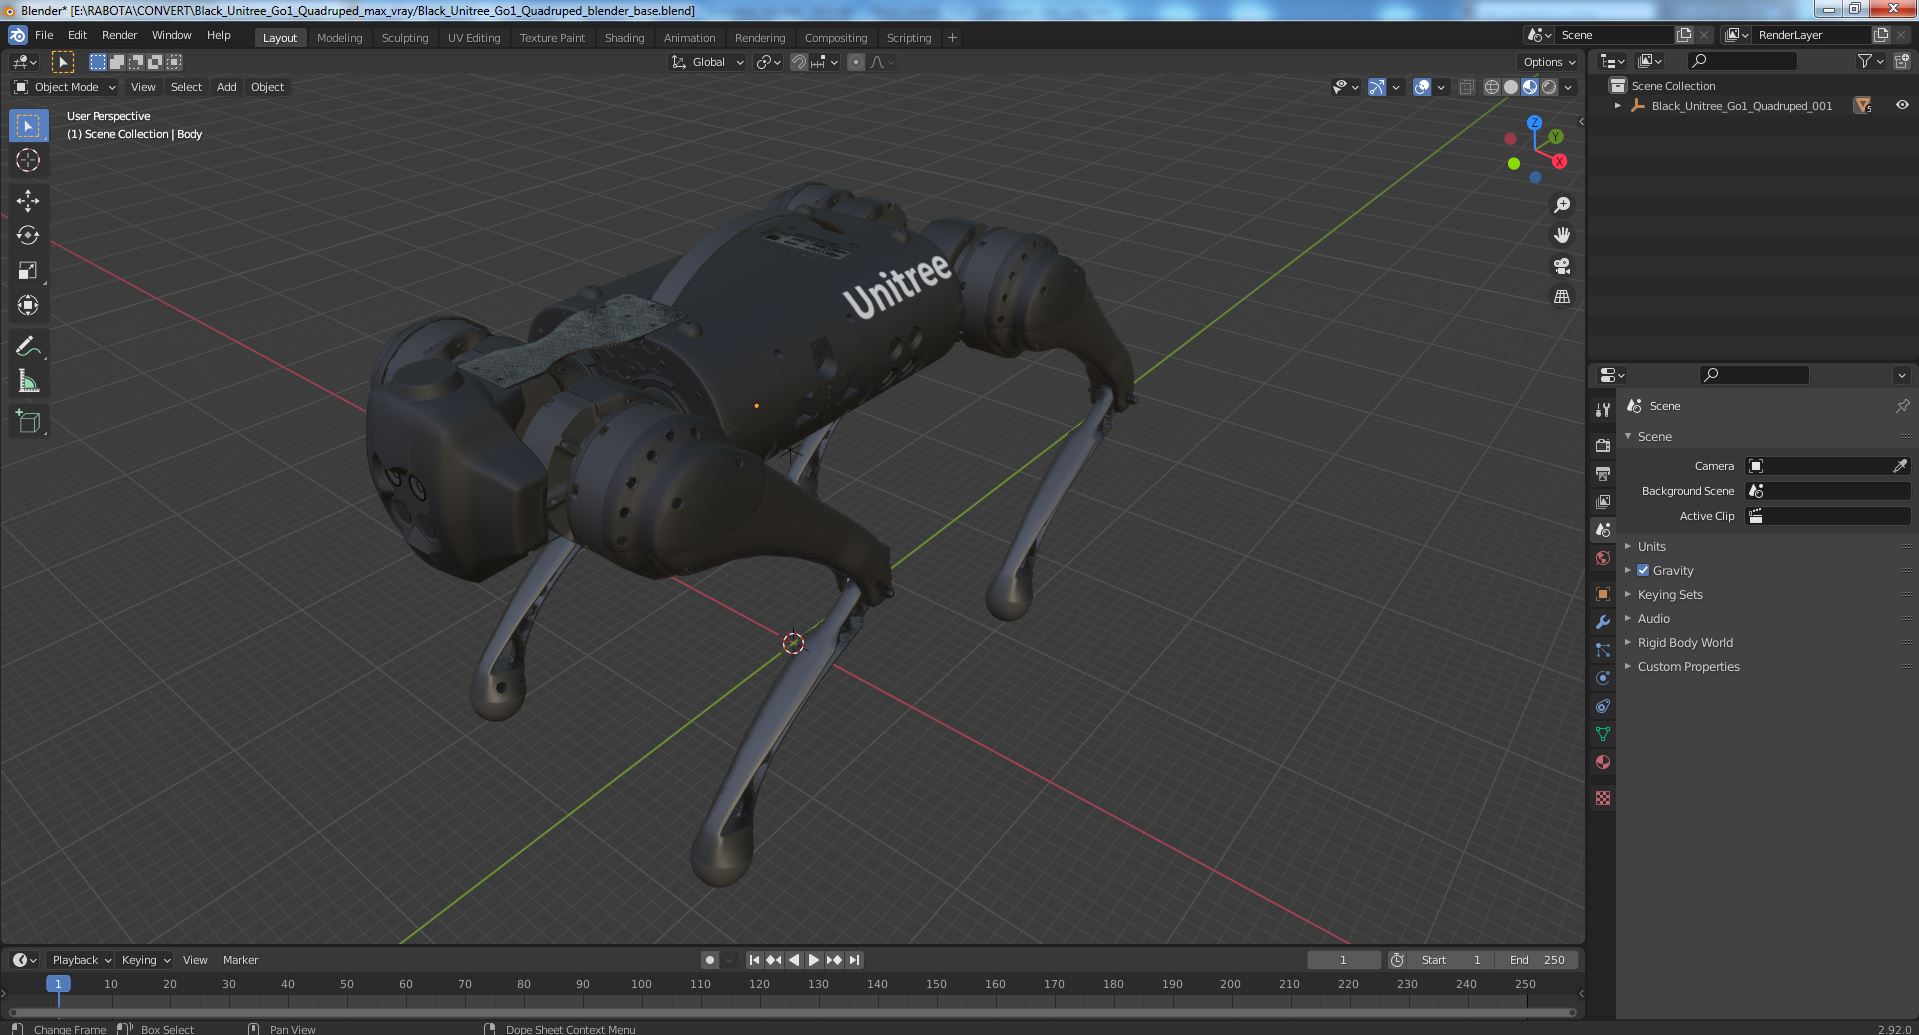1919x1035 pixels.
Task: Switch to rendered viewport shading
Action: click(1549, 87)
